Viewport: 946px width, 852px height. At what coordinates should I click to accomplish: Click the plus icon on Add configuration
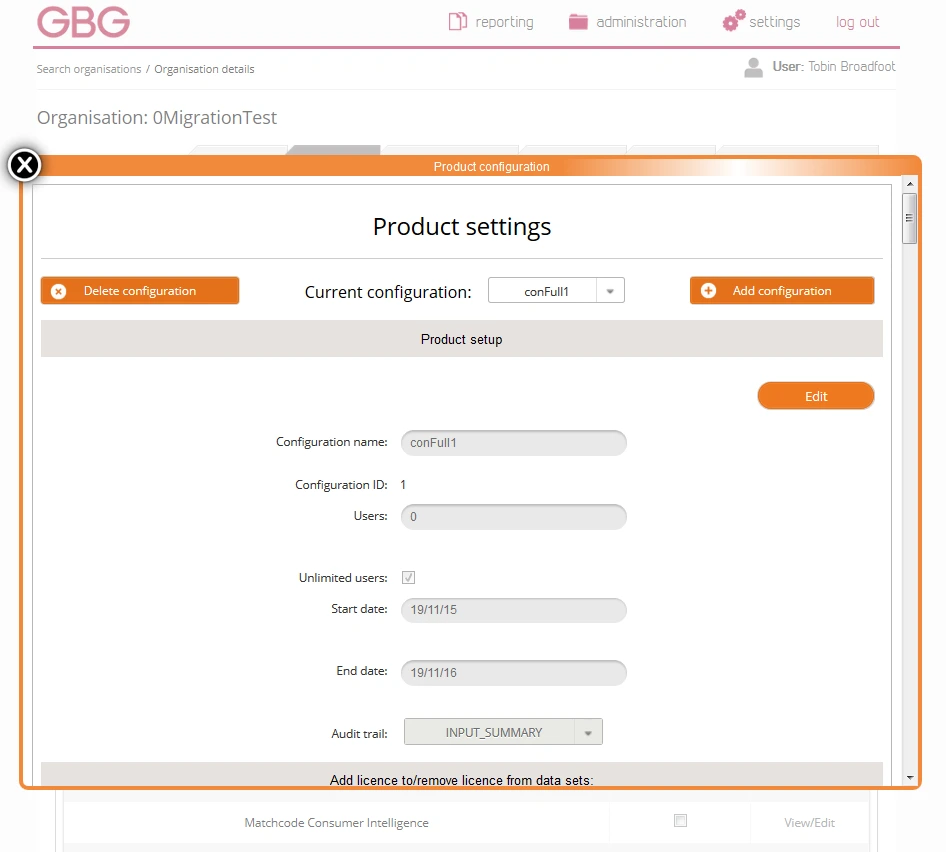(709, 290)
